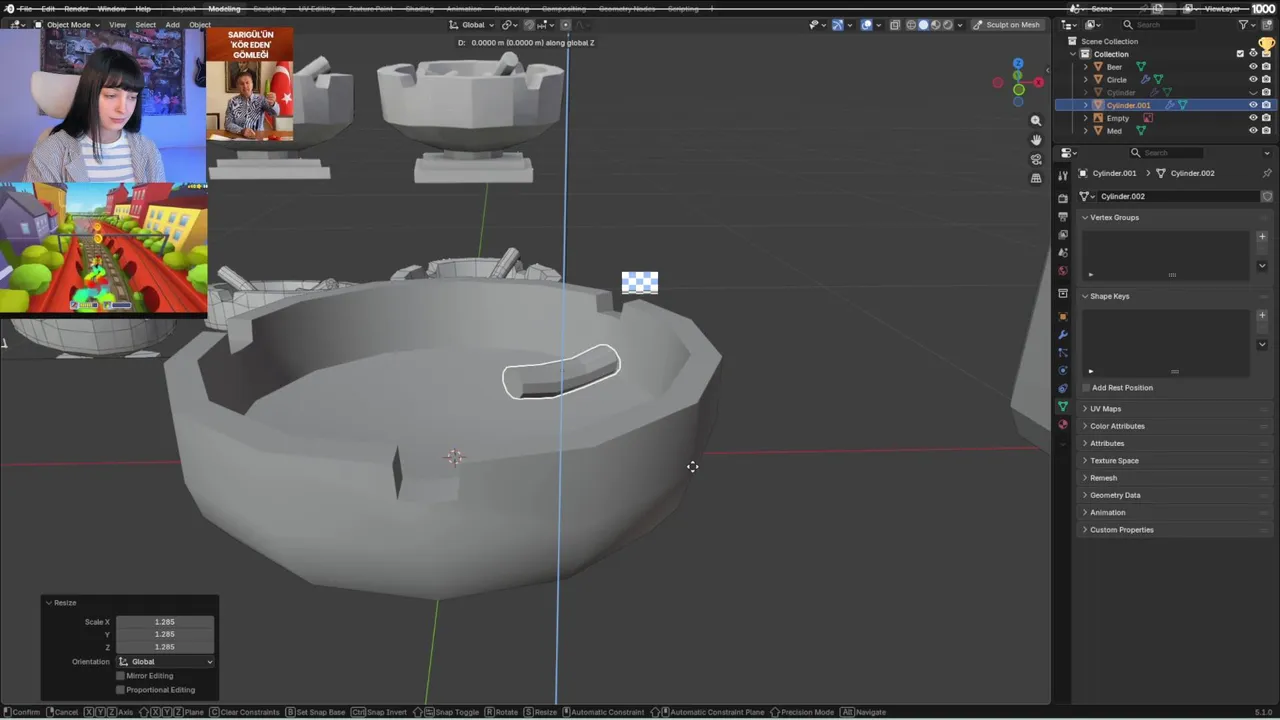
Task: Select solid viewport shading mode
Action: click(923, 24)
